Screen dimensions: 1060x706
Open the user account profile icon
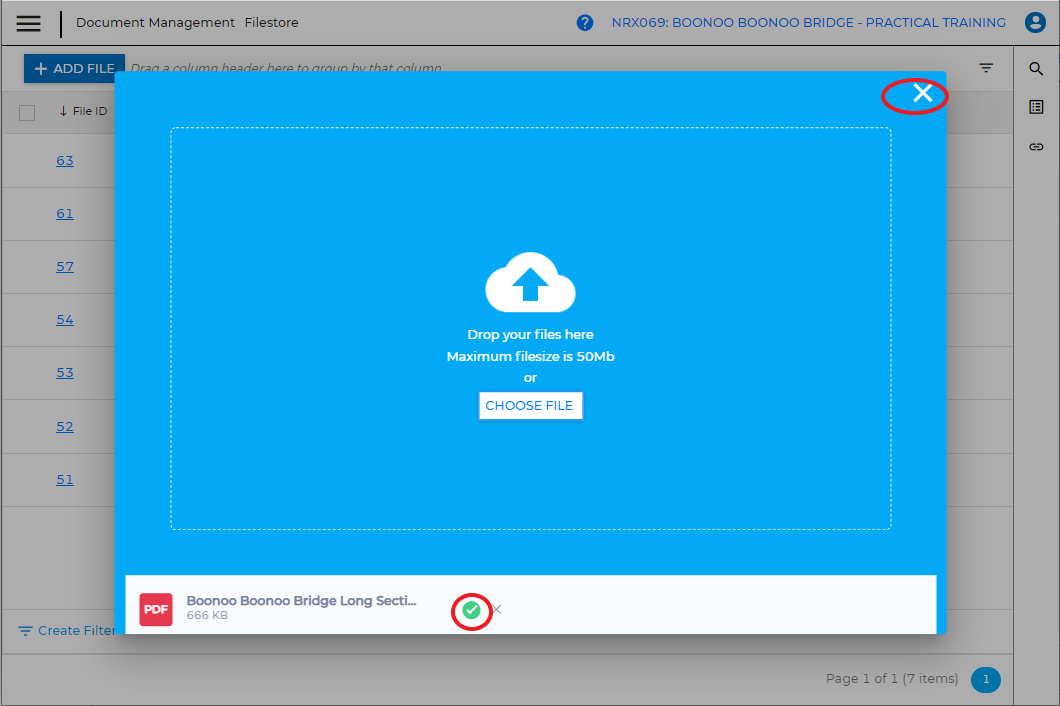click(1035, 23)
